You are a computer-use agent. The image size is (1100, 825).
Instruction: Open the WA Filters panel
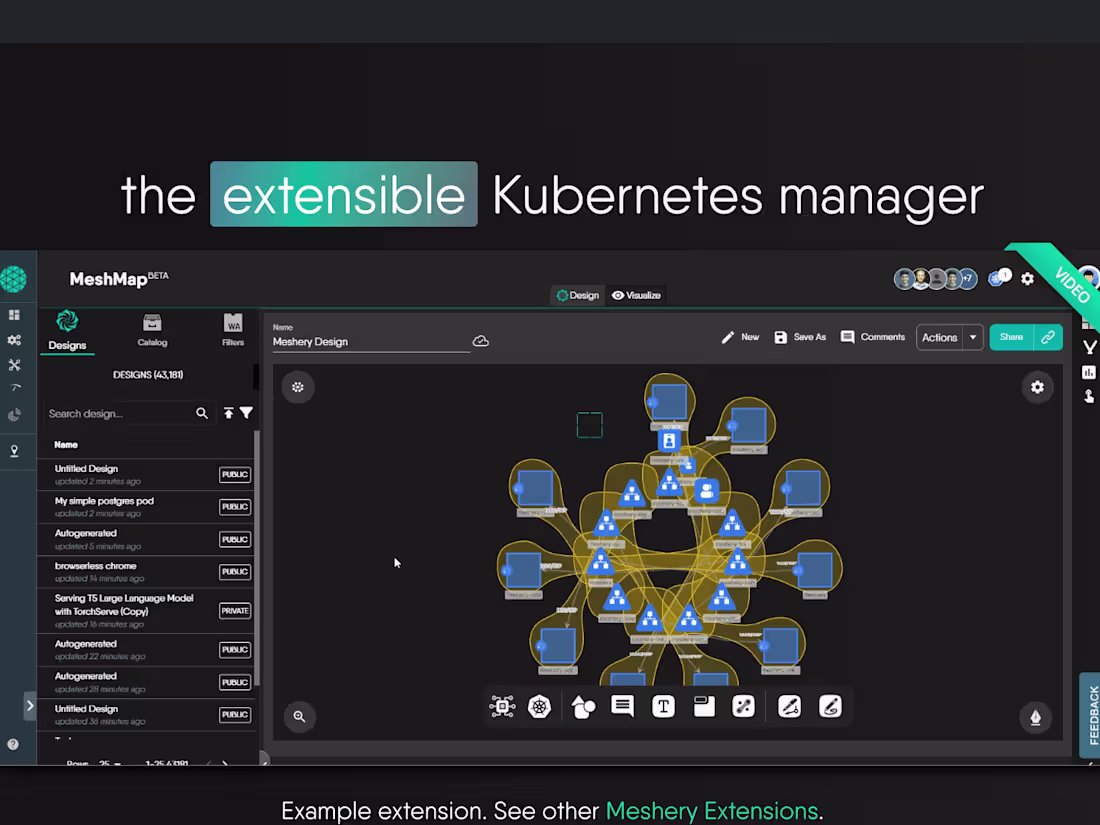pyautogui.click(x=233, y=330)
